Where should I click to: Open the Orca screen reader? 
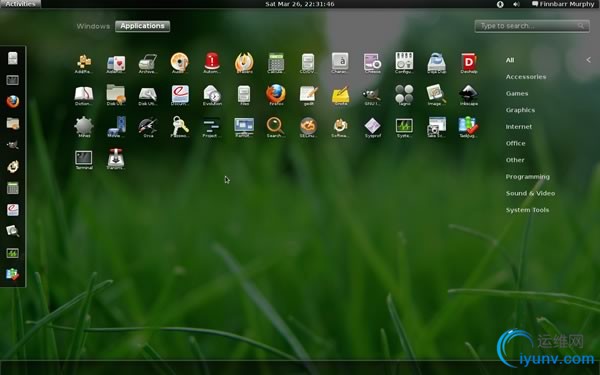point(148,127)
